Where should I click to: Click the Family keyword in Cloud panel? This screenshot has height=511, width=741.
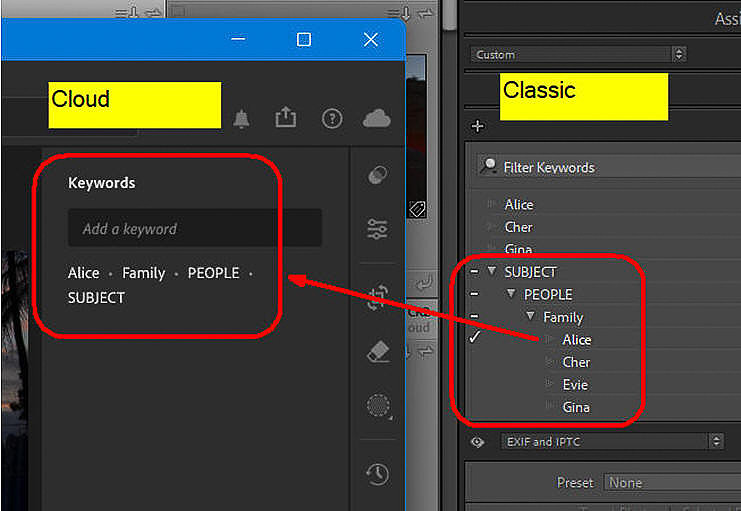pos(144,273)
